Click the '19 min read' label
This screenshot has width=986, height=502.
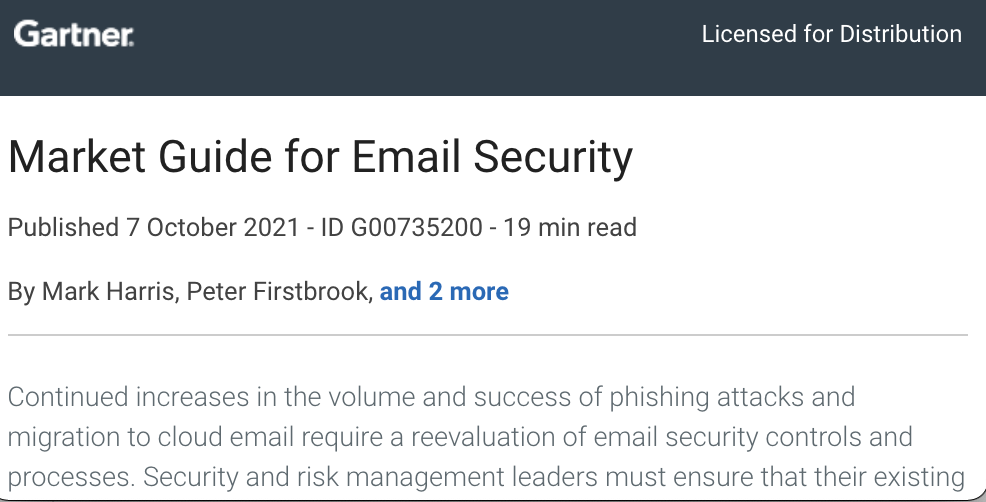click(570, 227)
